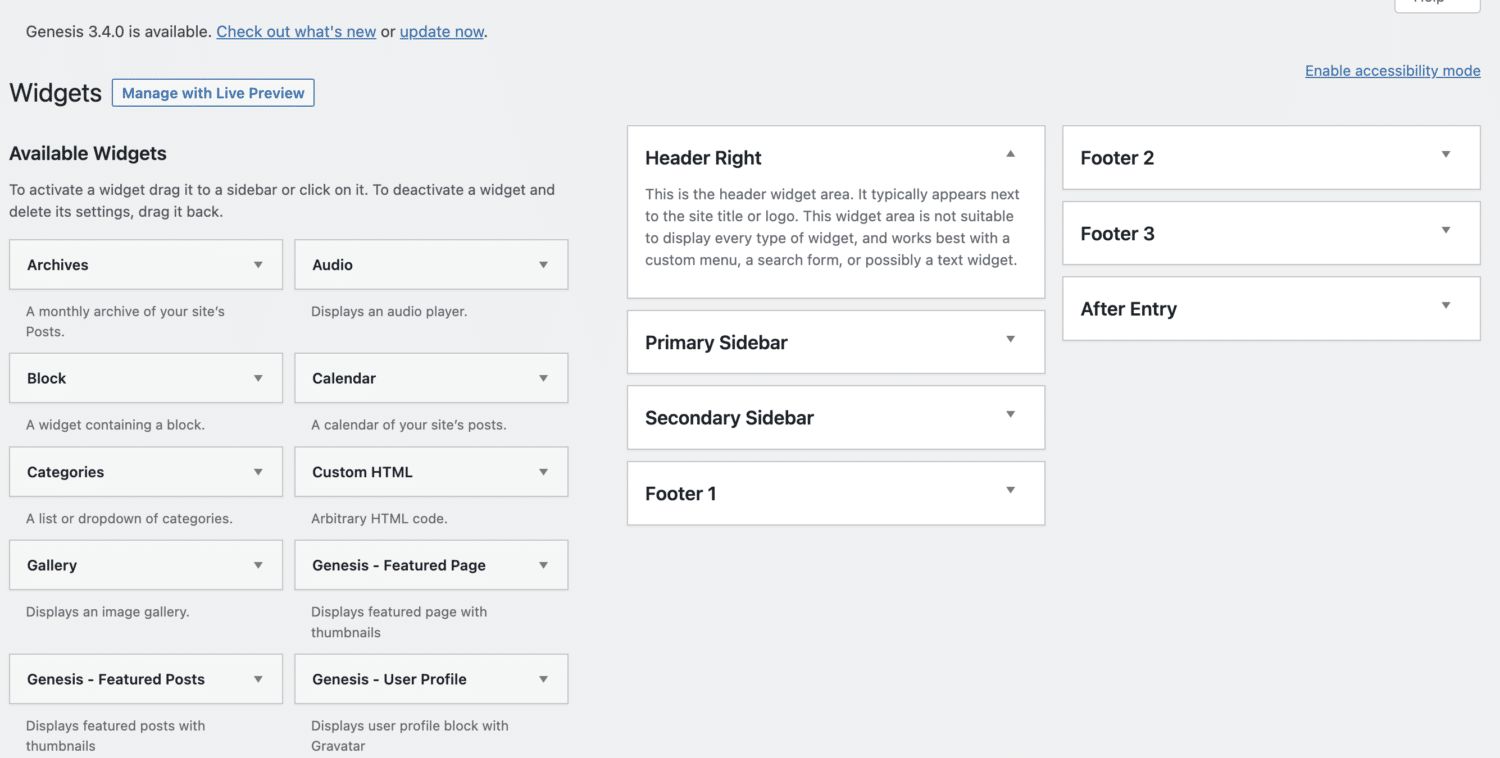
Task: Expand the Audio widget settings
Action: [542, 264]
